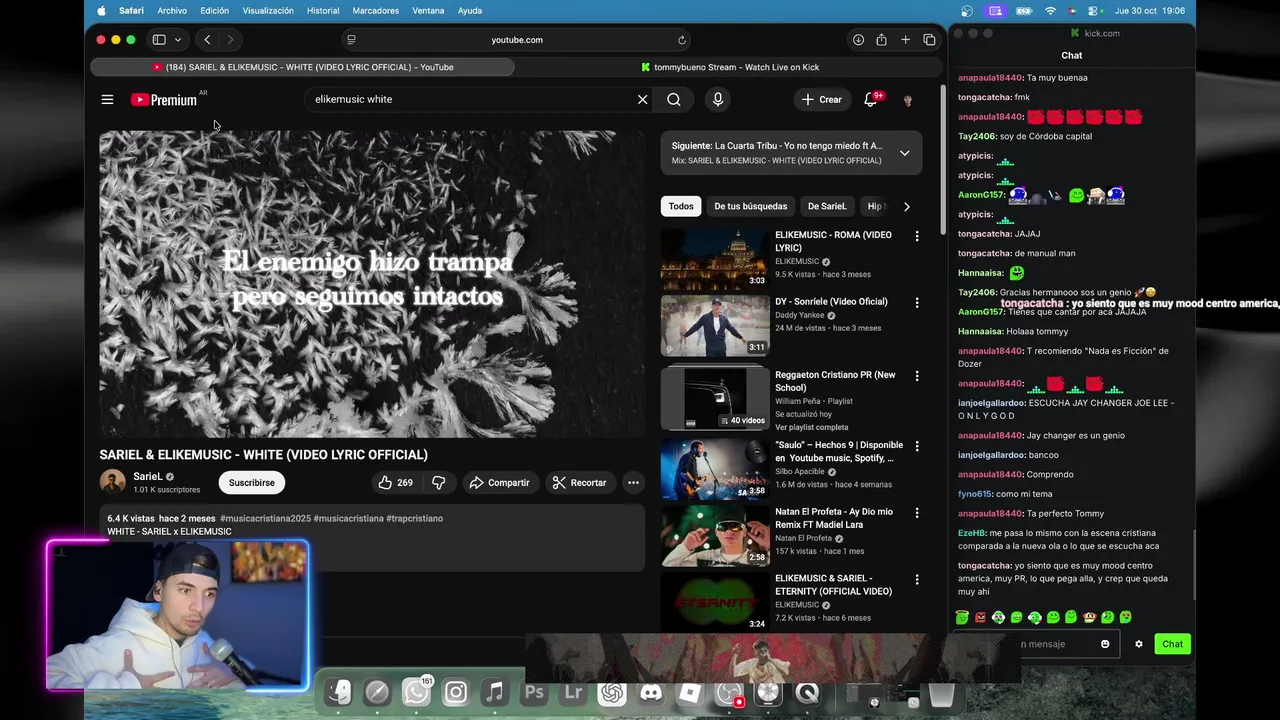Click the Crear button

pyautogui.click(x=821, y=99)
